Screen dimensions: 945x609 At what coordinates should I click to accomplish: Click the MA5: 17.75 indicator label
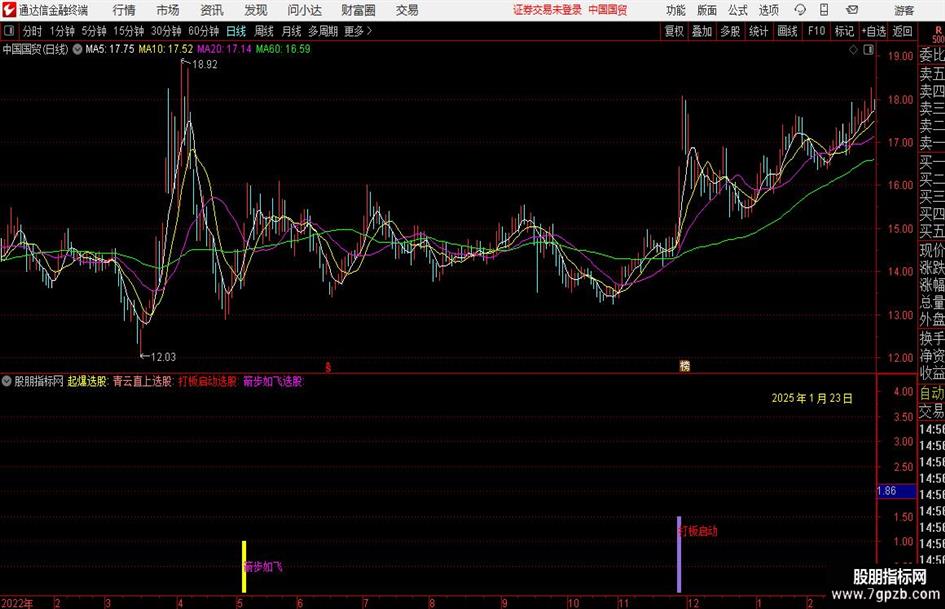[x=110, y=49]
